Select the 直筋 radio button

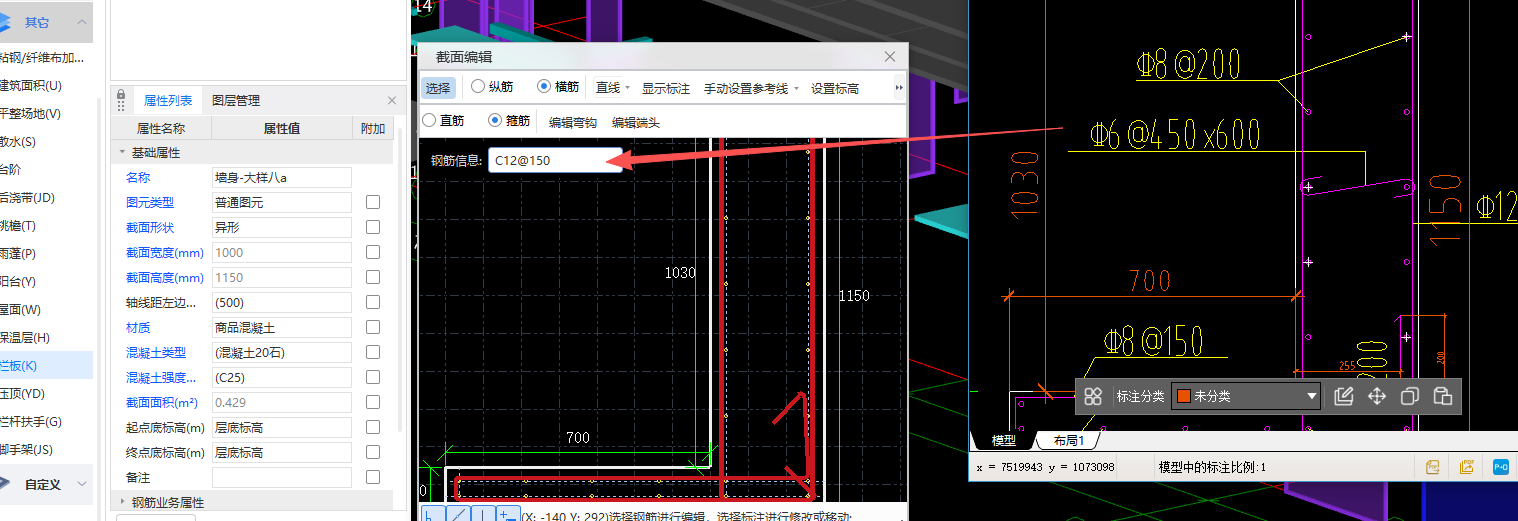[429, 120]
